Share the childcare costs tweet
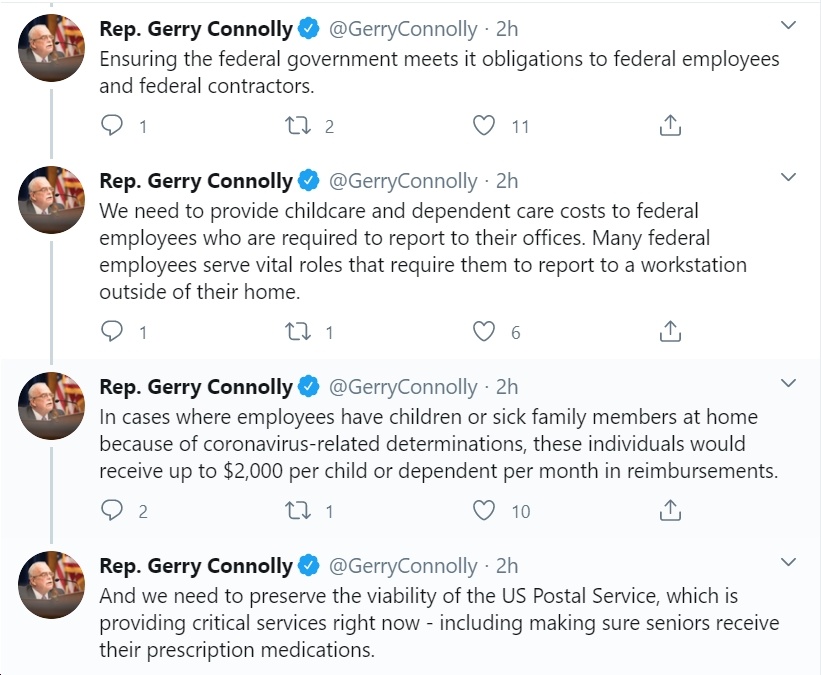The image size is (821, 675). 670,331
